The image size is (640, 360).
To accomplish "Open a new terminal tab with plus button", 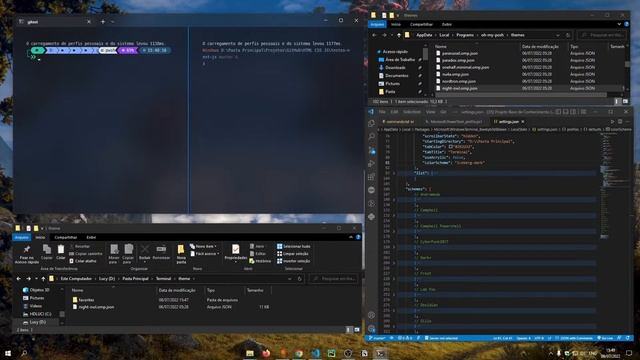I will tap(103, 22).
